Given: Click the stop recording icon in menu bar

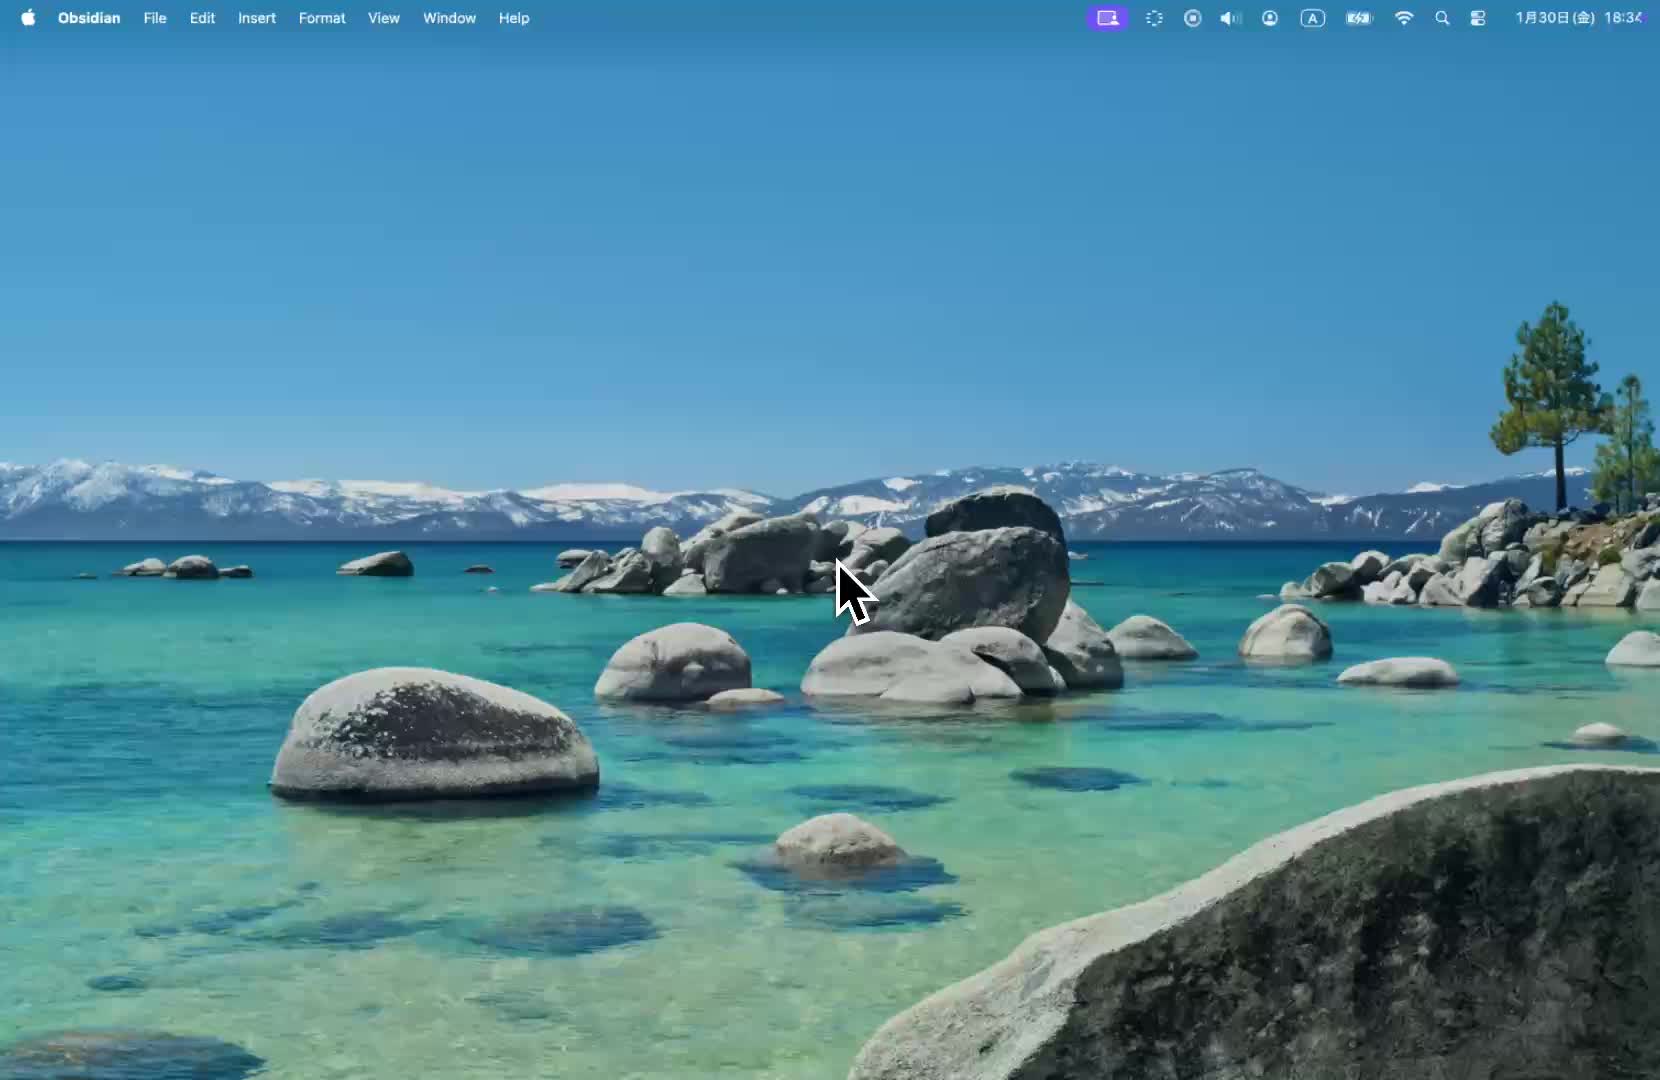Looking at the screenshot, I should tap(1192, 18).
